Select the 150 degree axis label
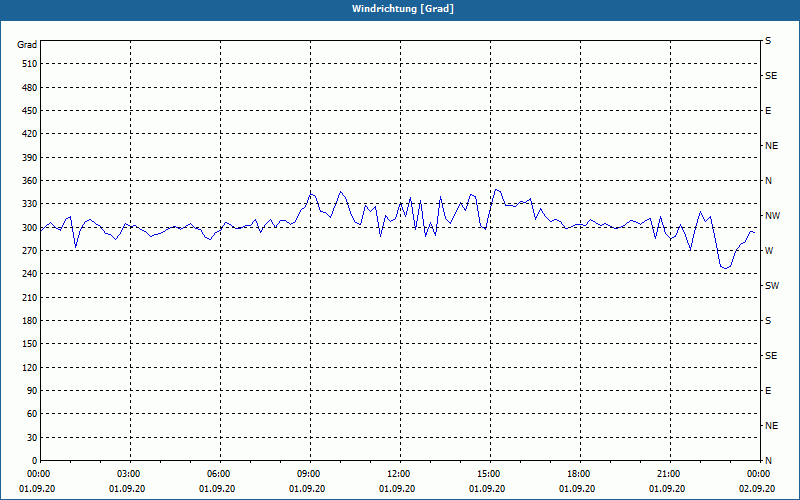This screenshot has height=500, width=800. click(x=30, y=344)
